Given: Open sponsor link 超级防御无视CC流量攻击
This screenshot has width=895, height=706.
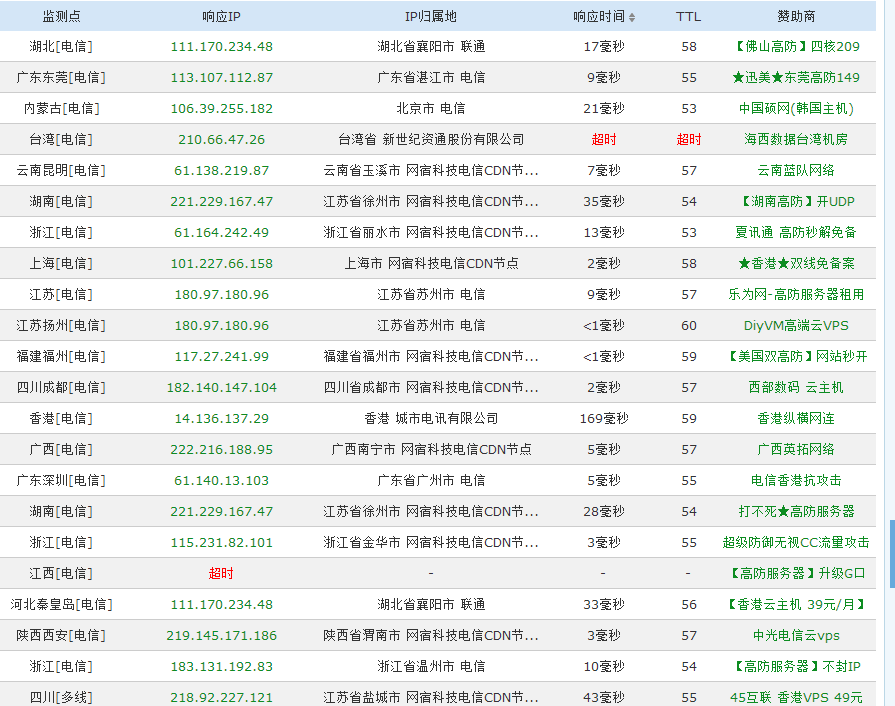Looking at the screenshot, I should pos(796,542).
